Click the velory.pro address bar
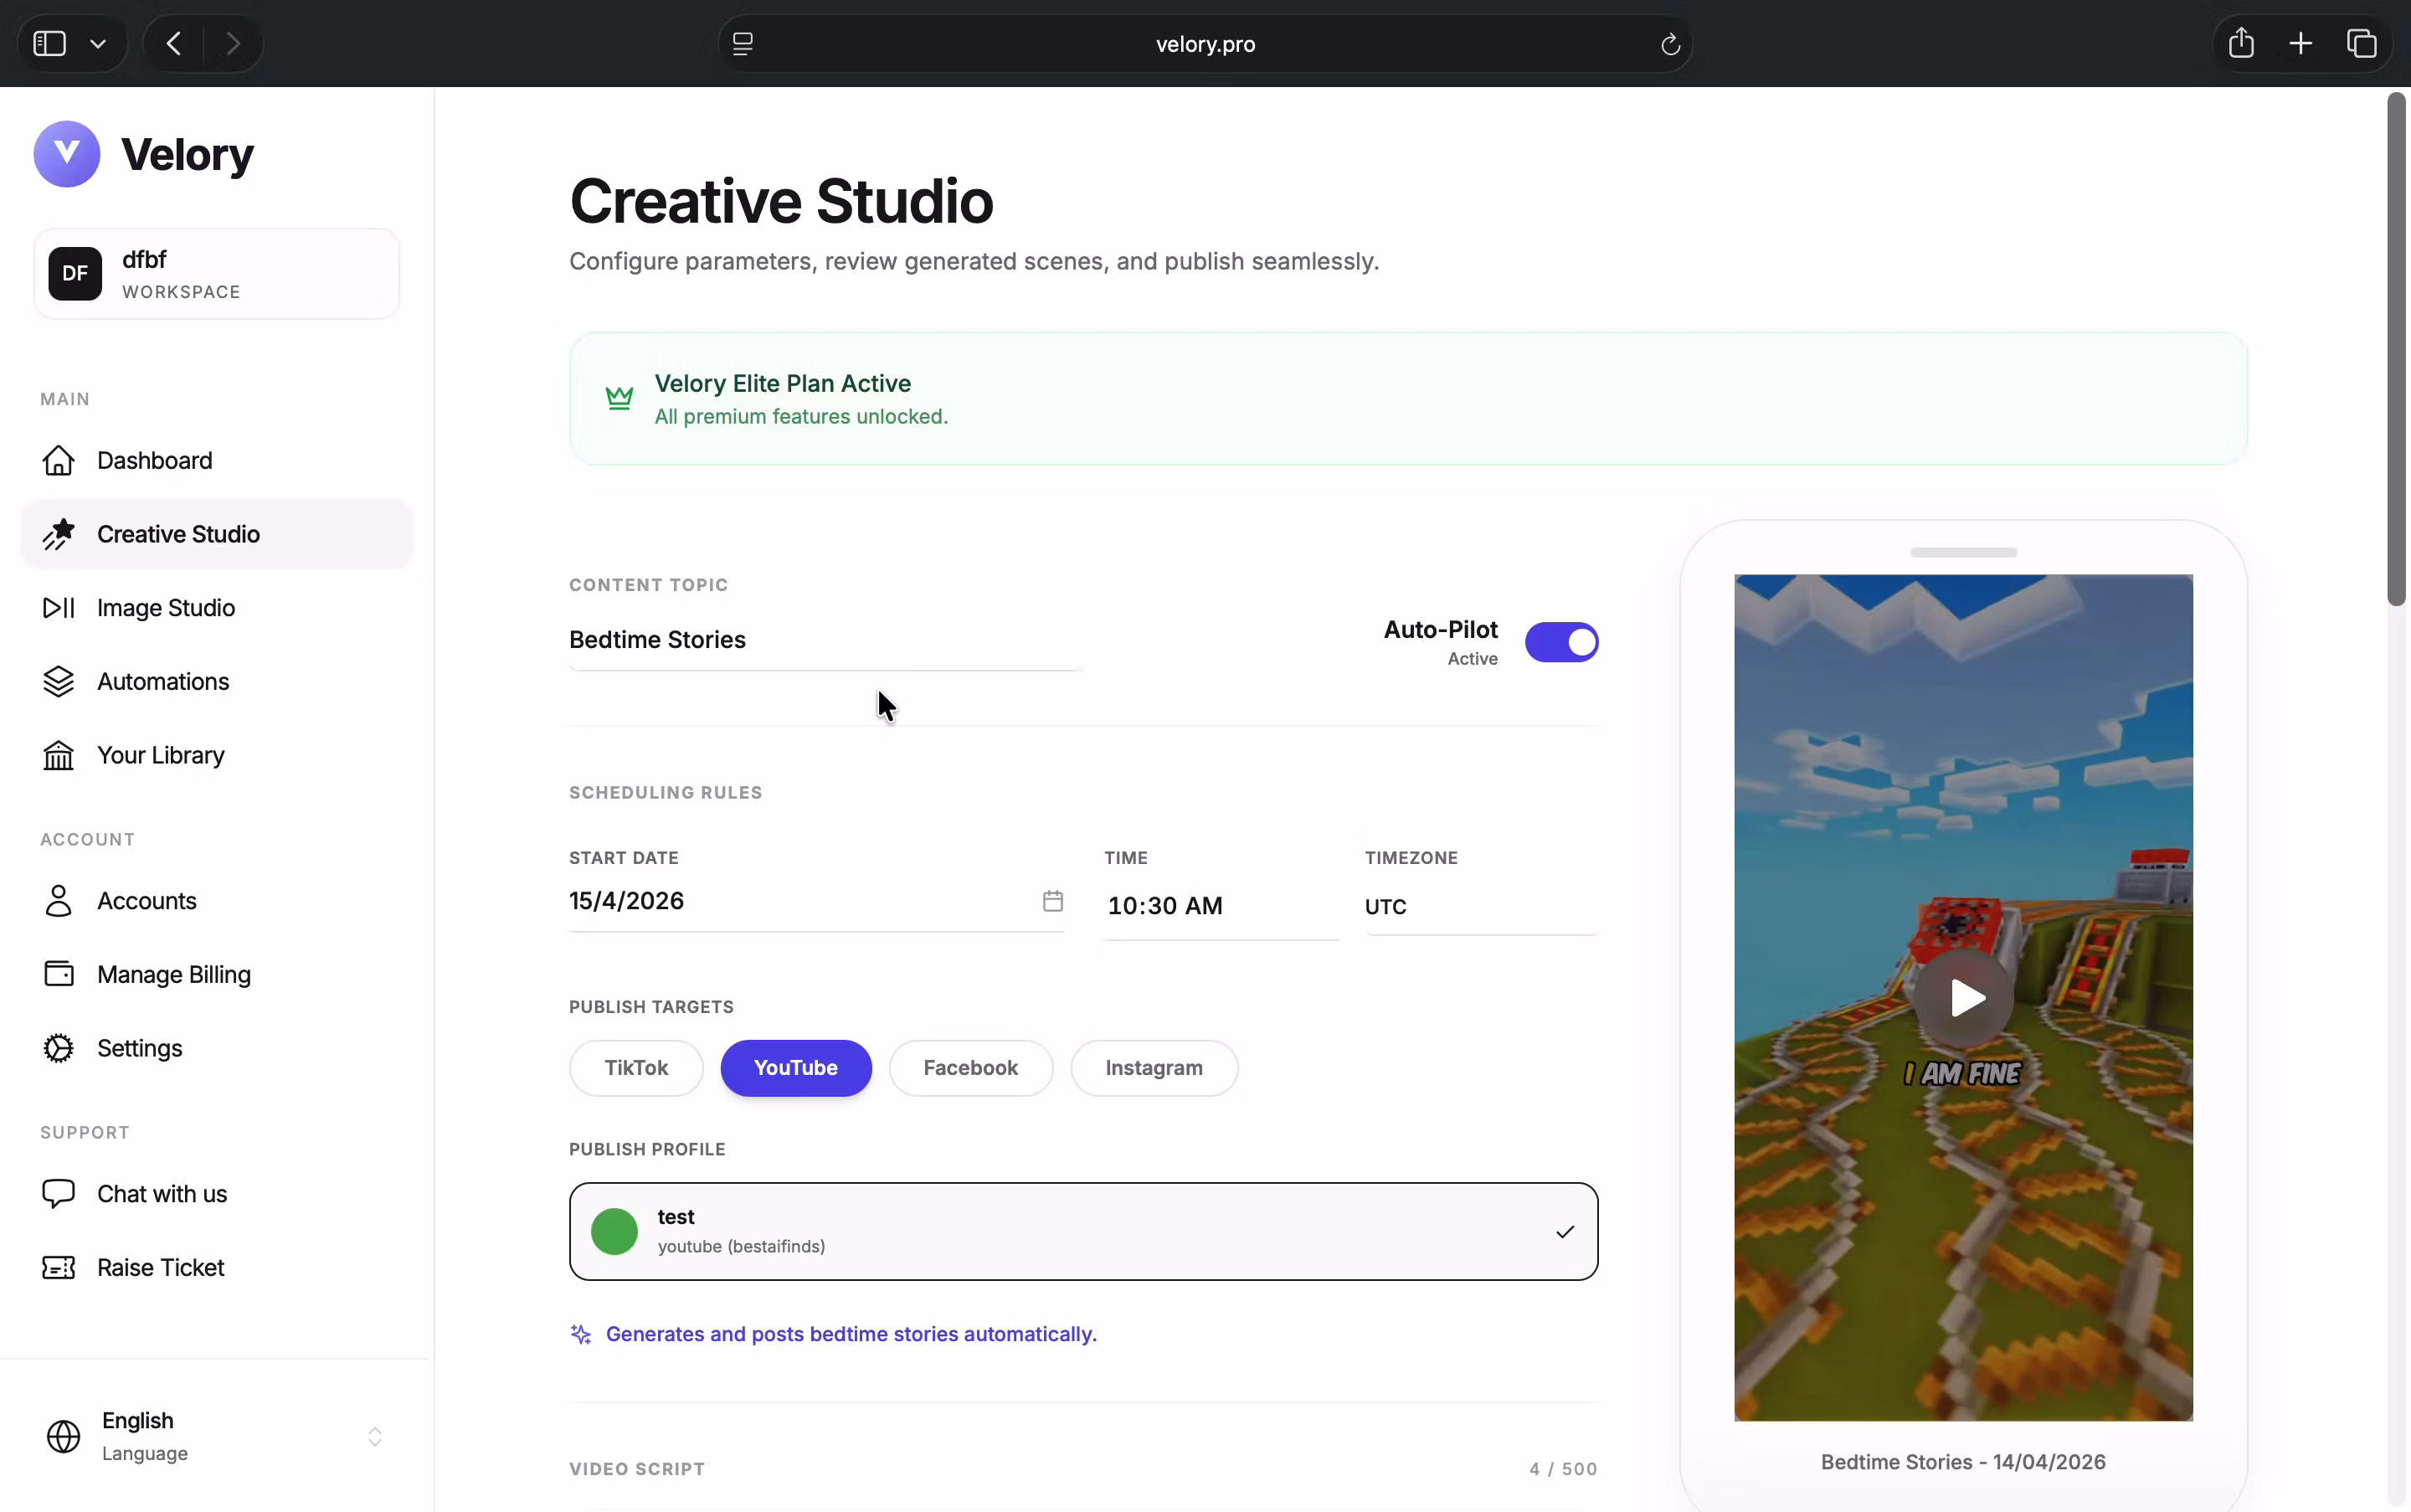The image size is (2411, 1512). [x=1206, y=44]
